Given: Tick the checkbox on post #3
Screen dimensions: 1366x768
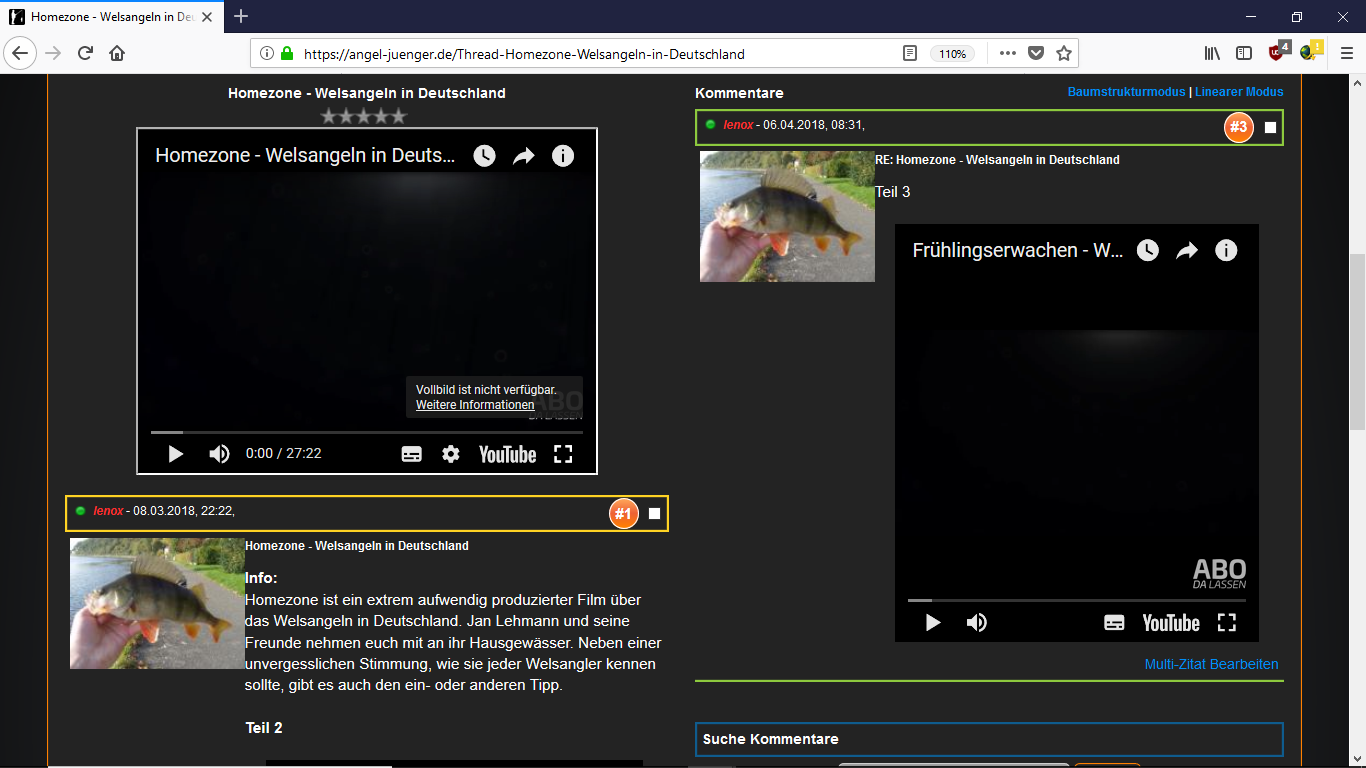Looking at the screenshot, I should pyautogui.click(x=1270, y=127).
